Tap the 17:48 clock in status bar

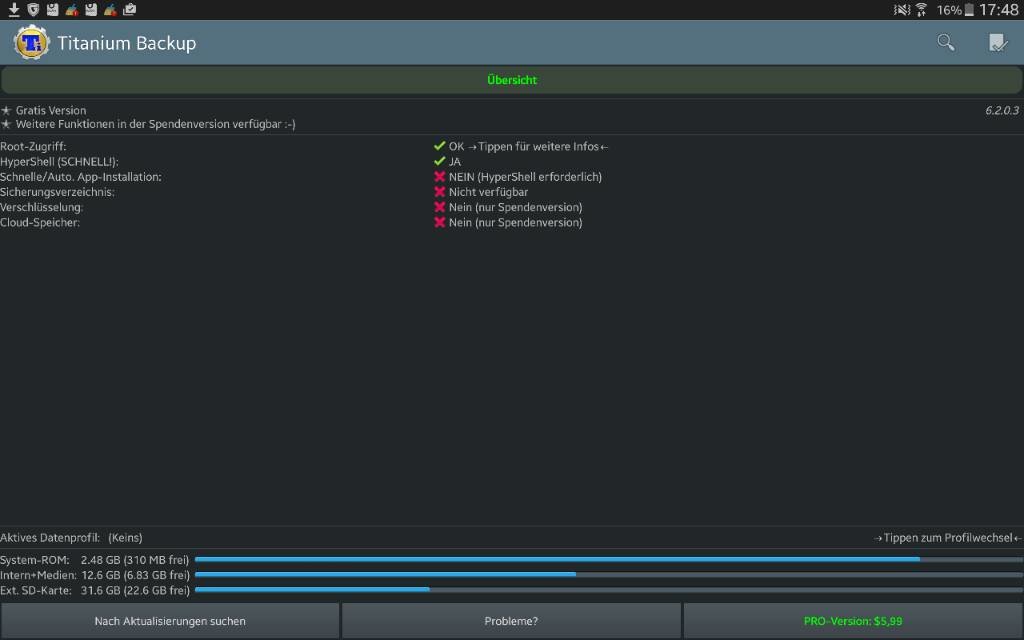[999, 10]
